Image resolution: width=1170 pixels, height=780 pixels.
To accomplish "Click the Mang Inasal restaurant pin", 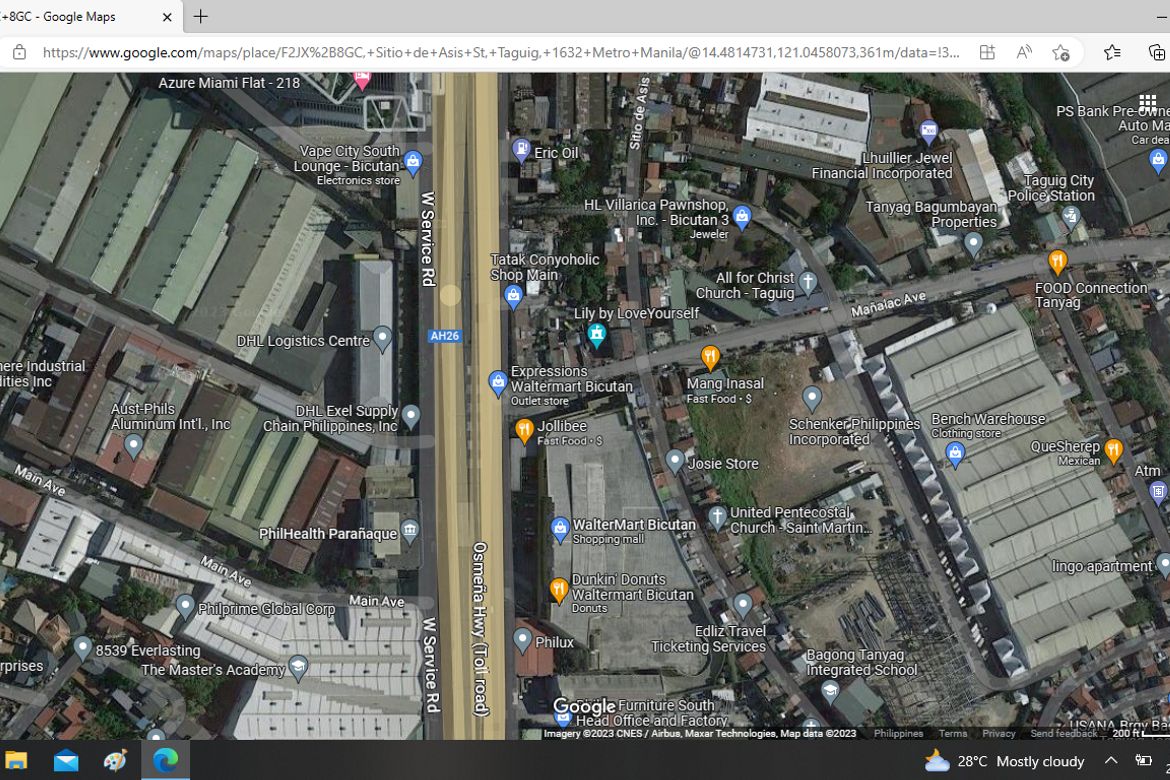I will pos(710,357).
